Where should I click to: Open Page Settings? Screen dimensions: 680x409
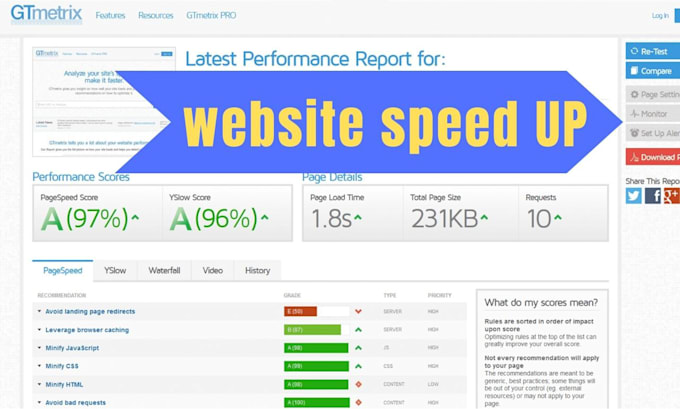tap(653, 94)
